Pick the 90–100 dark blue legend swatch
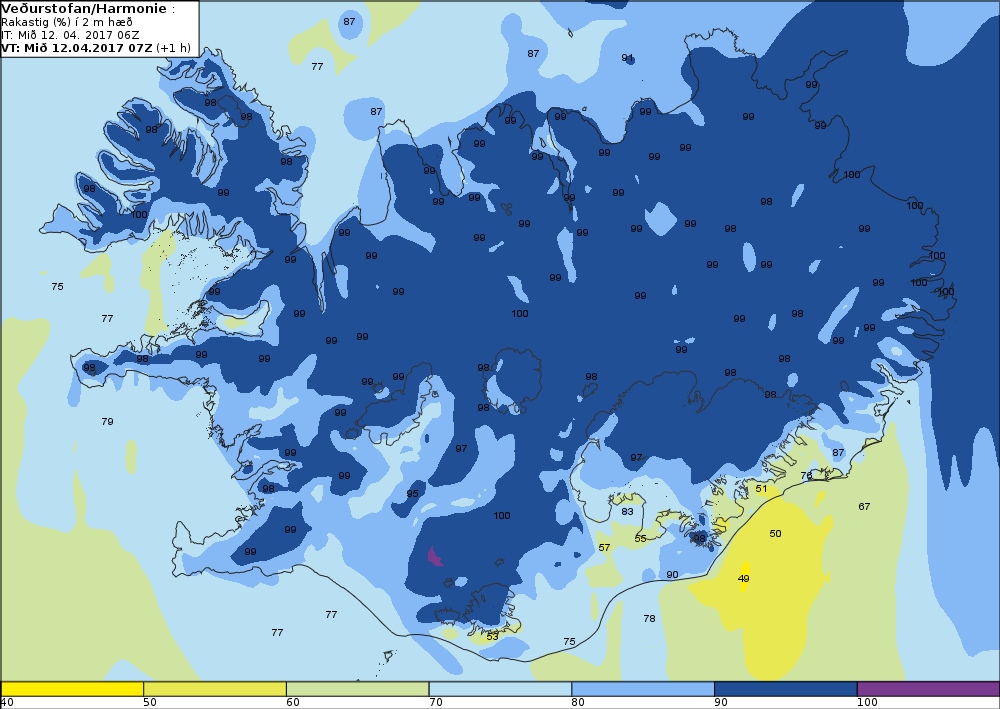1000x709 pixels. [786, 689]
